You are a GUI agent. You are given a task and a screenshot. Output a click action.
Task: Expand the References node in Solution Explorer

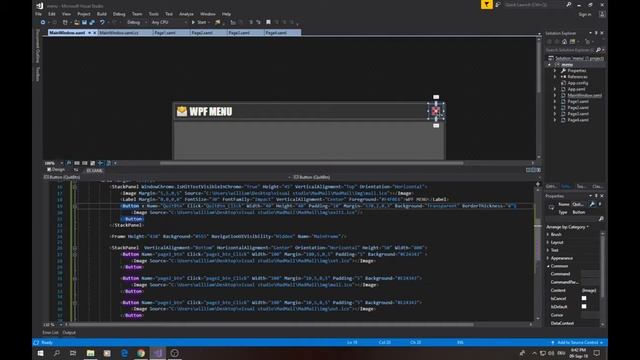(555, 77)
